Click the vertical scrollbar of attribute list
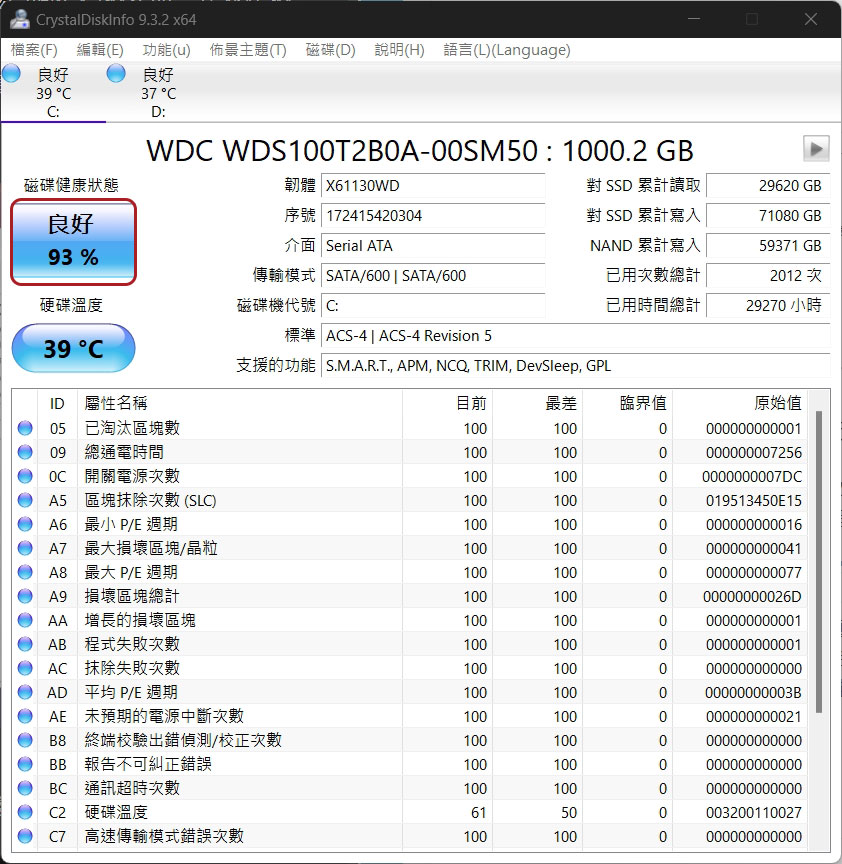This screenshot has height=864, width=842. pos(819,562)
